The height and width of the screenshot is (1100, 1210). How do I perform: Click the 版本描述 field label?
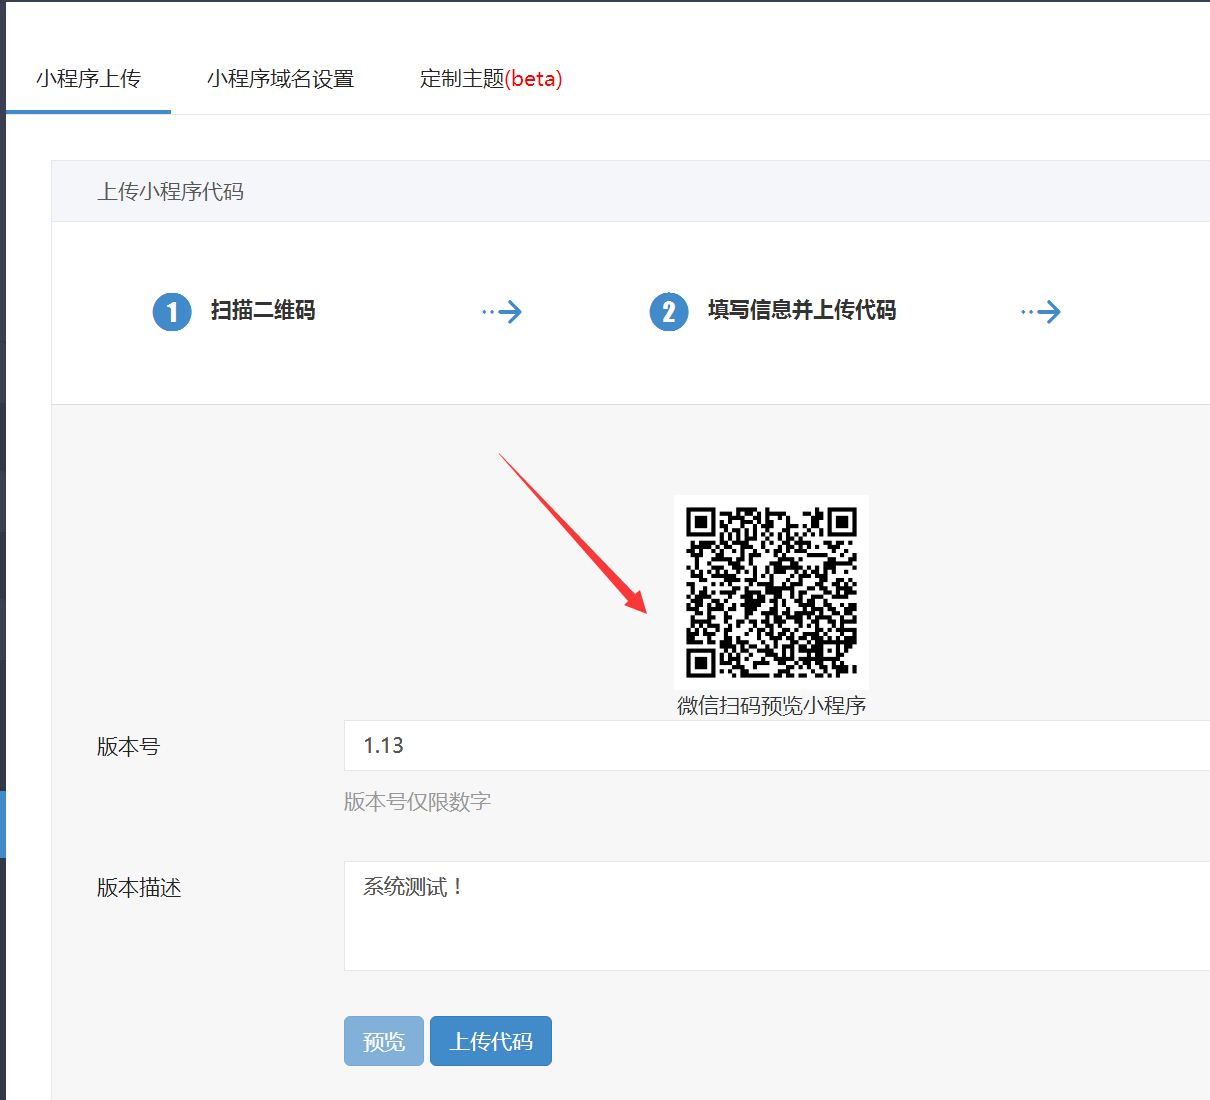coord(139,888)
